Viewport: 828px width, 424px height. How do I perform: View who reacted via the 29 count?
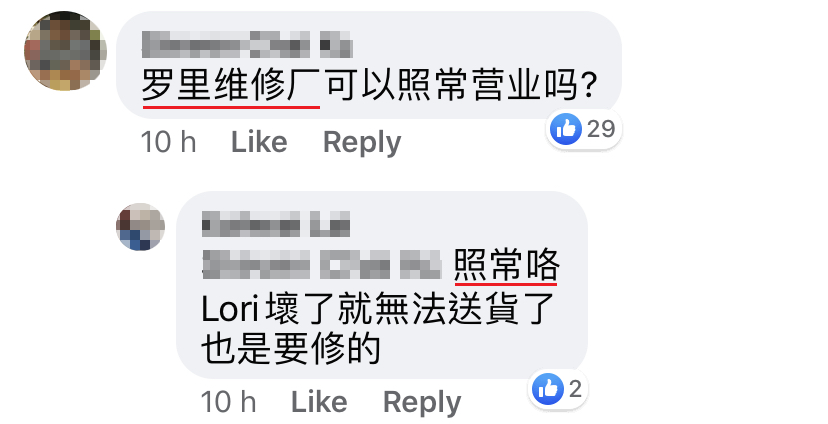click(x=601, y=129)
